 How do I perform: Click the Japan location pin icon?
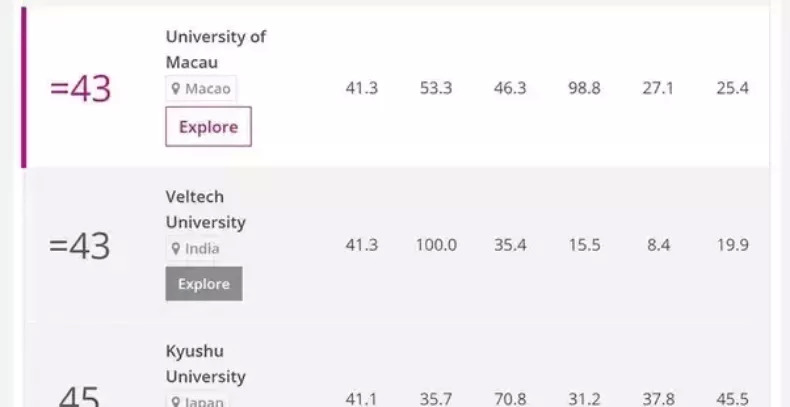[x=176, y=402]
